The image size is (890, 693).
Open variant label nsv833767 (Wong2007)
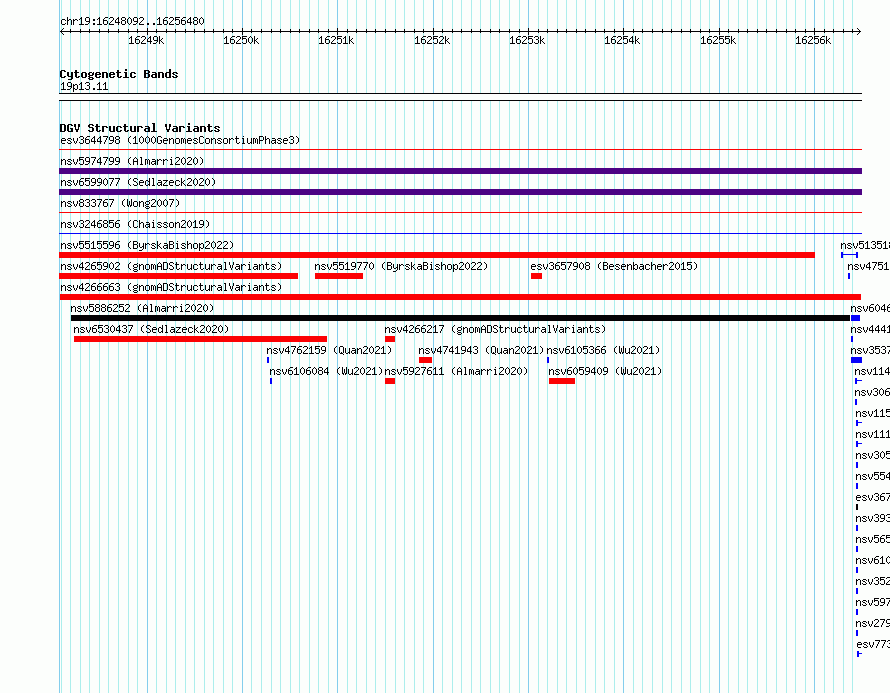click(x=120, y=203)
